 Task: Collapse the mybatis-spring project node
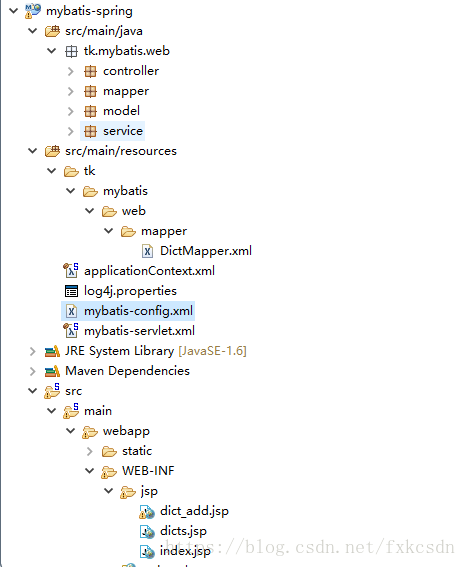14,11
